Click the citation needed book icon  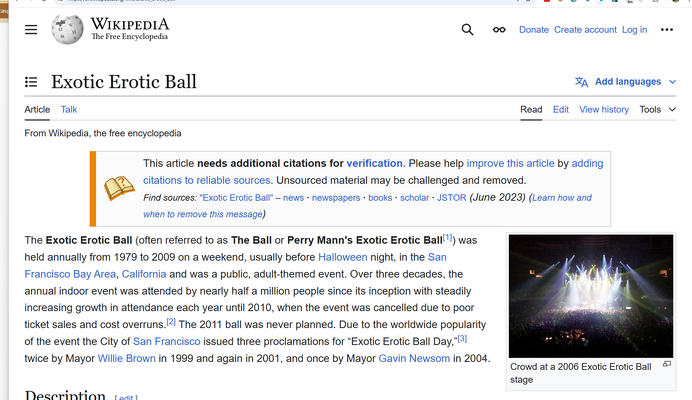119,188
